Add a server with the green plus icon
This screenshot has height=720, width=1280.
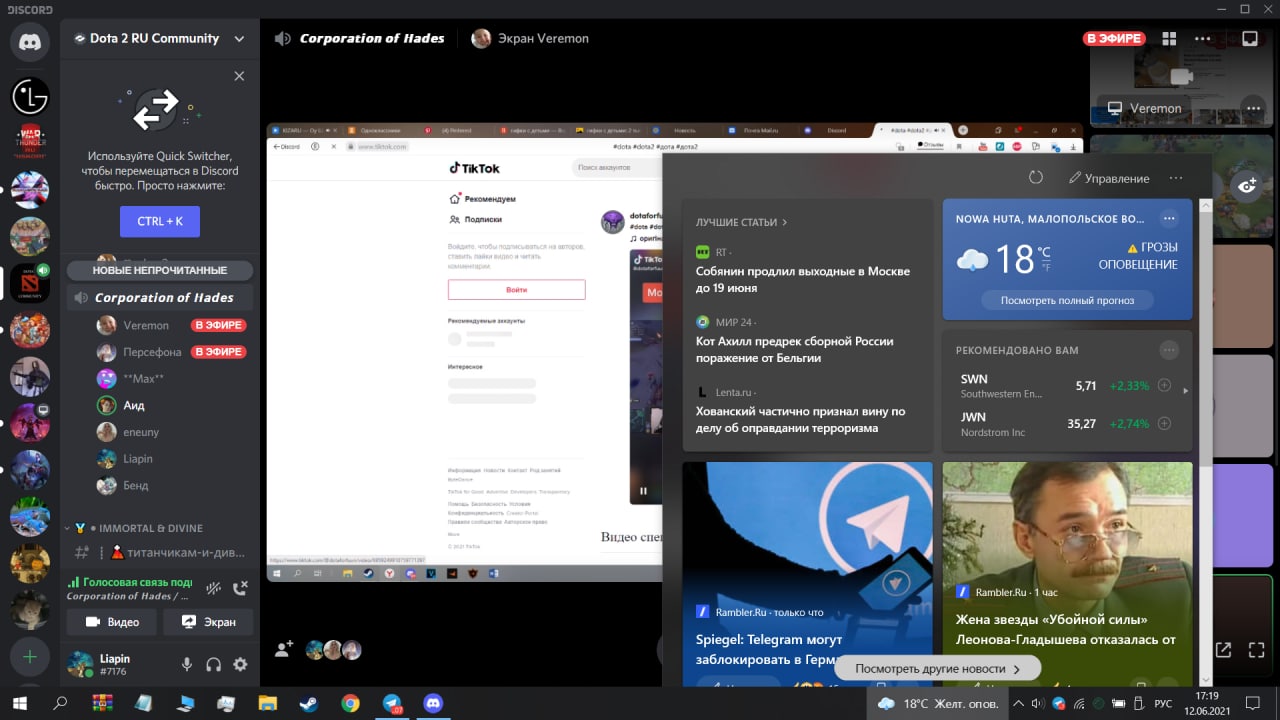[30, 657]
